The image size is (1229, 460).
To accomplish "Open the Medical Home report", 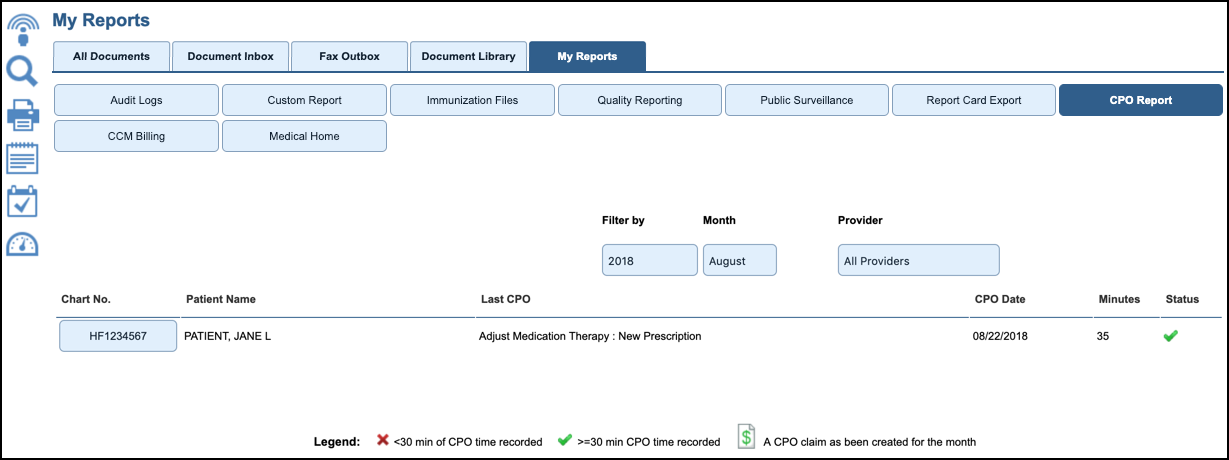I will 304,136.
